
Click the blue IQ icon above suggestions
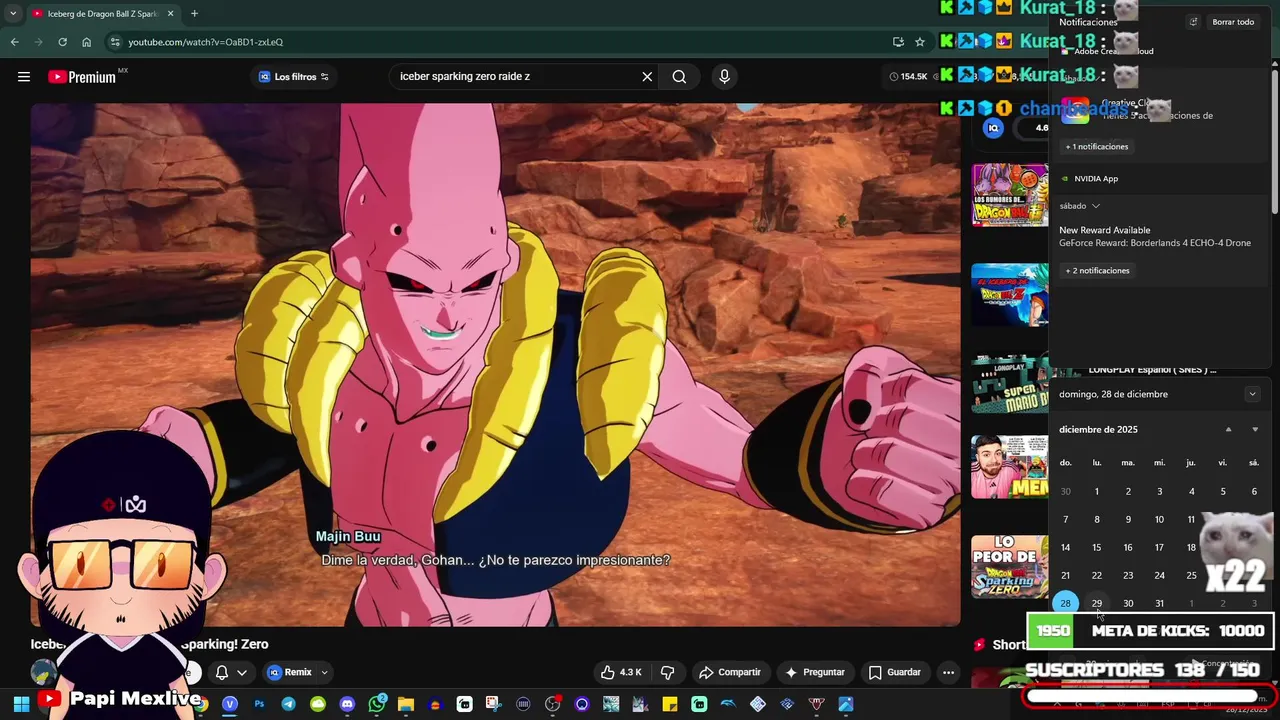click(993, 128)
